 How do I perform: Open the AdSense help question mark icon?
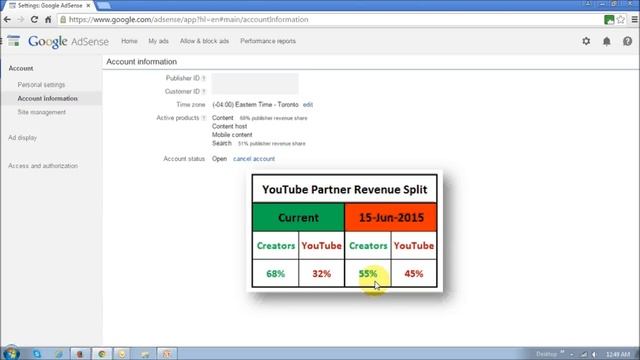[x=627, y=41]
